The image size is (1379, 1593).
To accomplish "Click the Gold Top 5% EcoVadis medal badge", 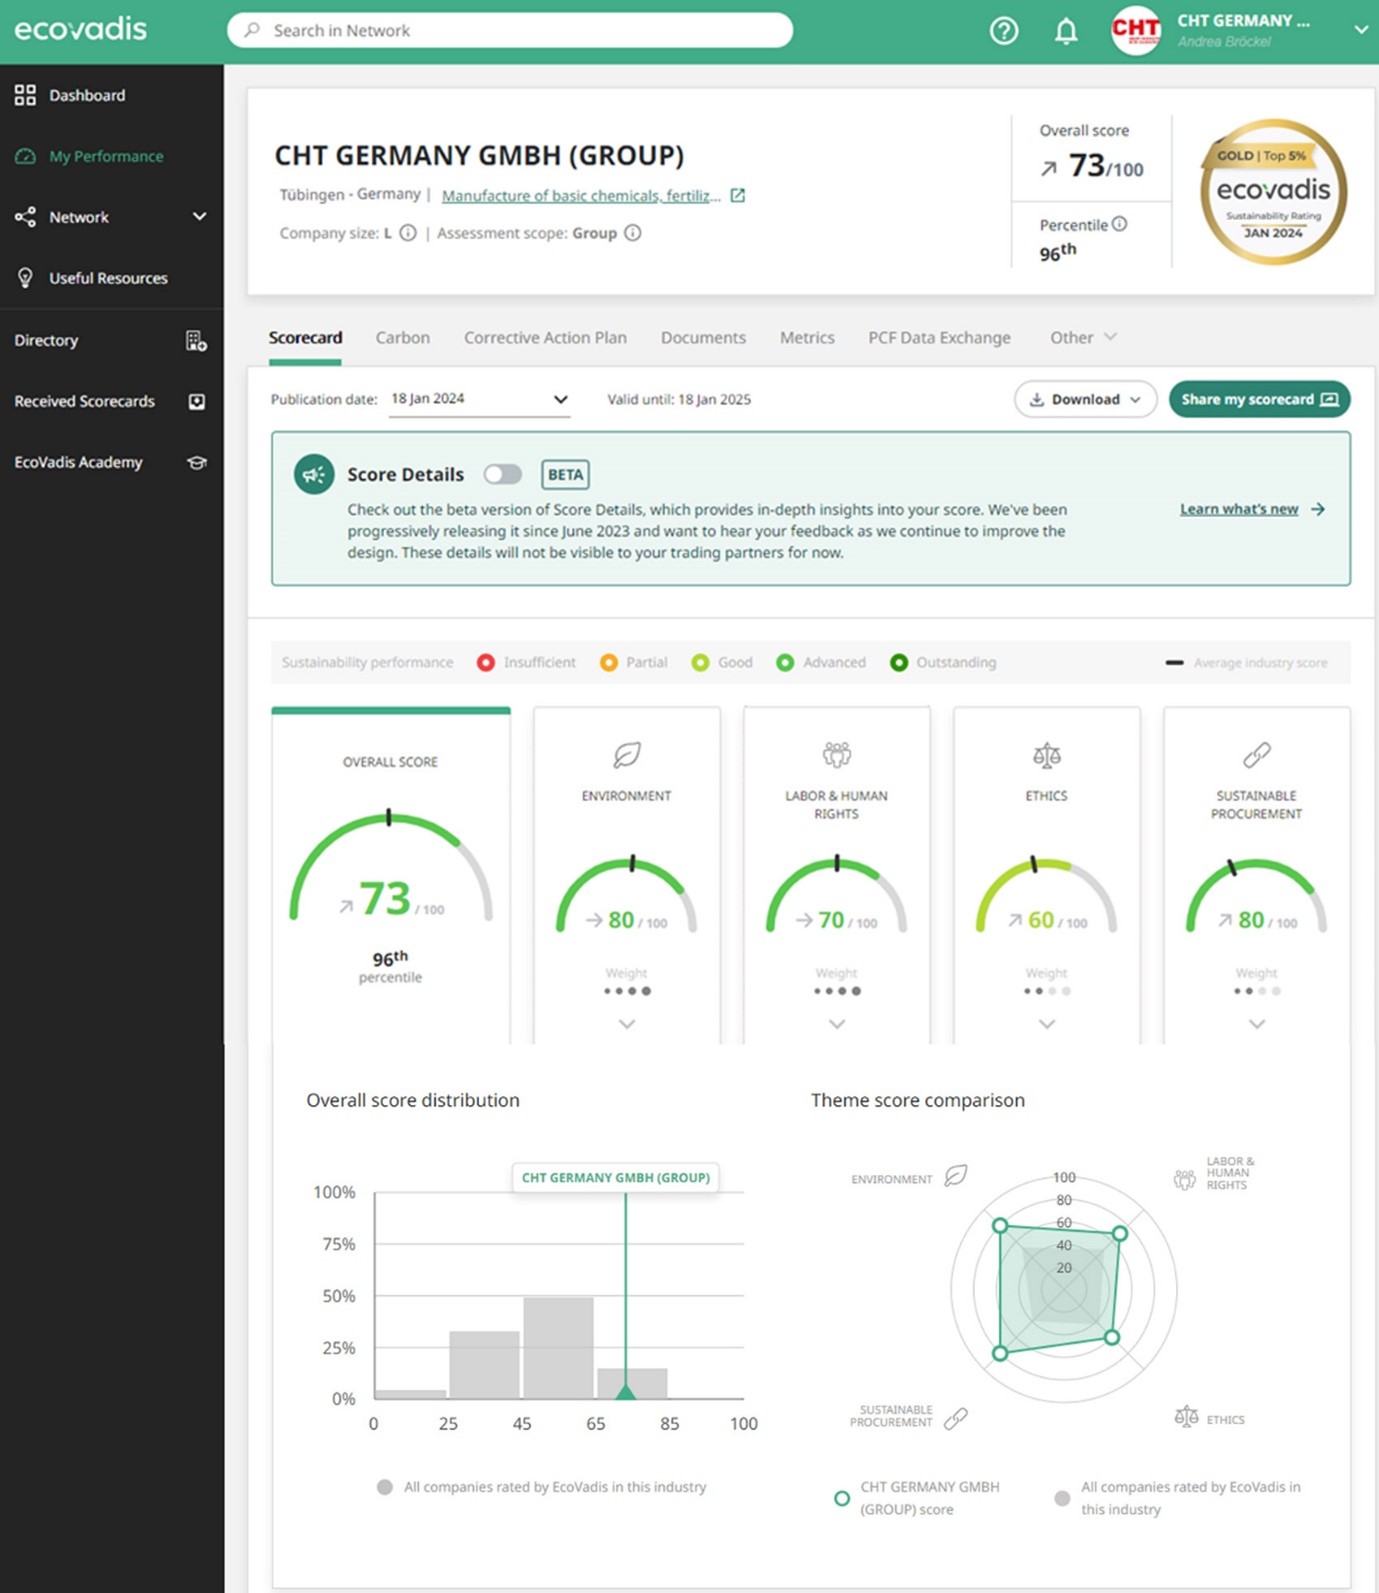I will pos(1273,192).
